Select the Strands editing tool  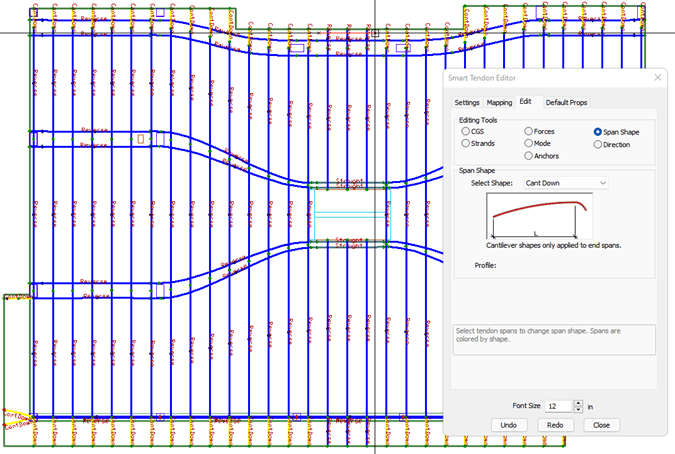tap(466, 143)
